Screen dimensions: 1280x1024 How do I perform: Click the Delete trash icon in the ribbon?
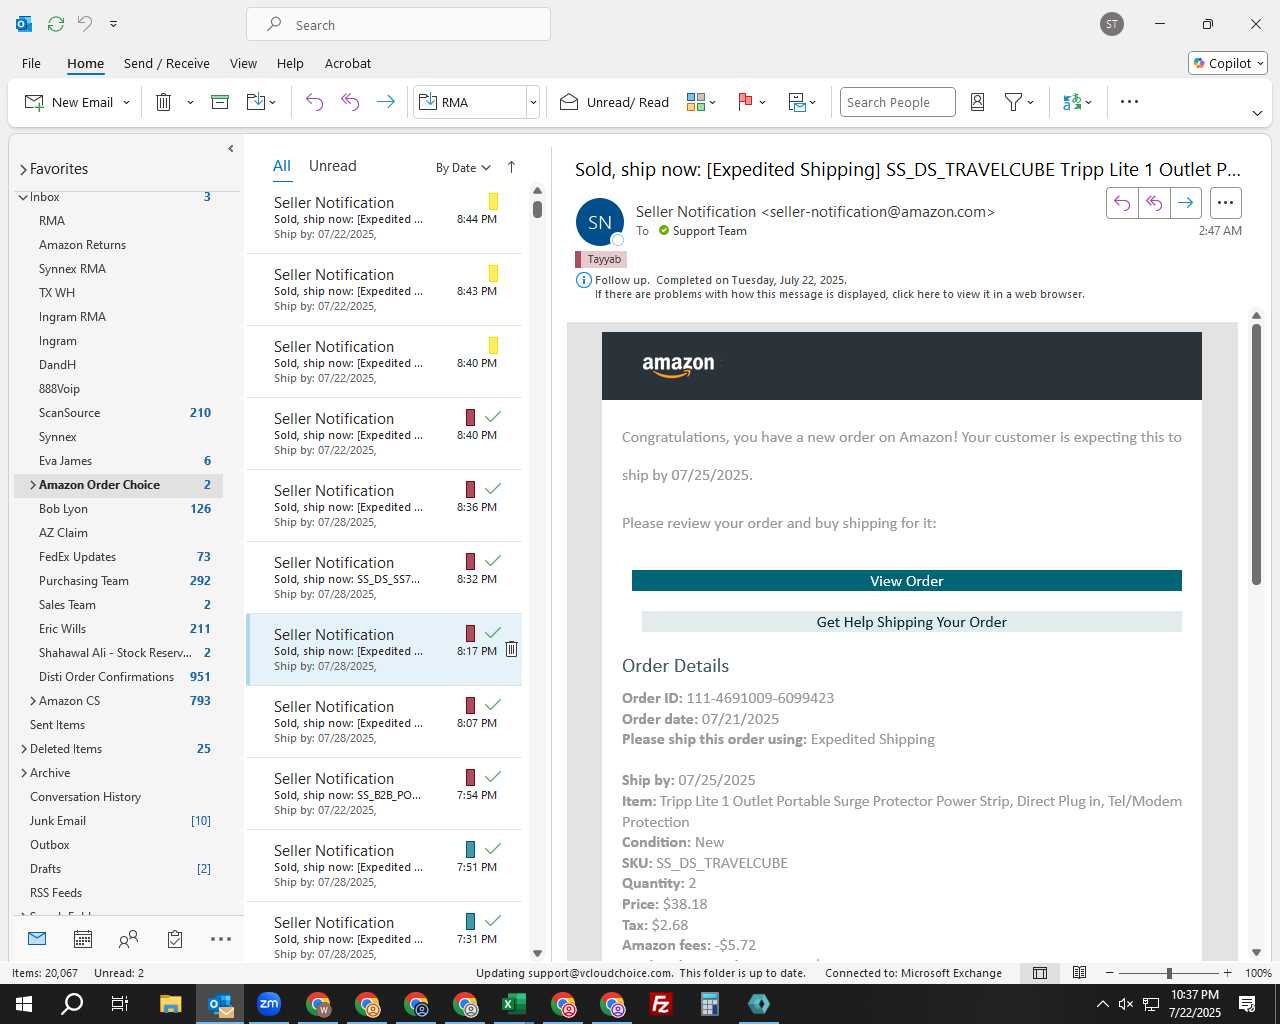164,102
